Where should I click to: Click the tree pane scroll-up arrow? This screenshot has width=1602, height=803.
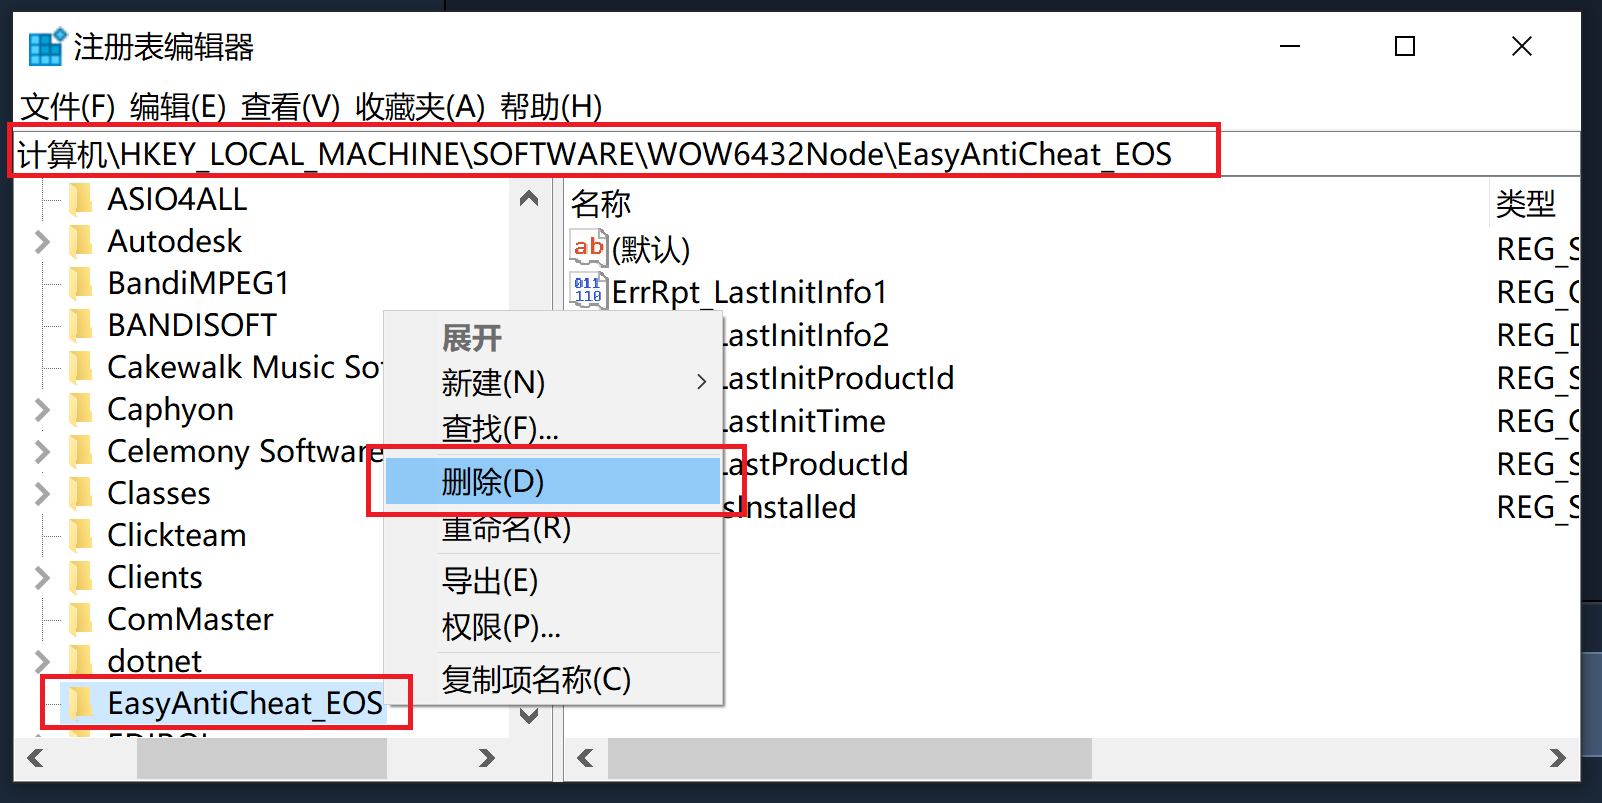[x=530, y=199]
